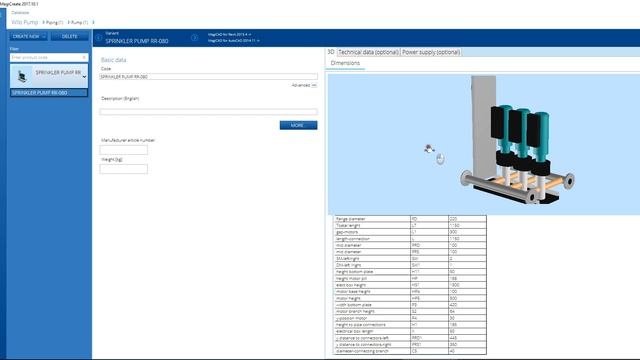Click the Description (English) input field
This screenshot has width=640, height=360.
[208, 111]
